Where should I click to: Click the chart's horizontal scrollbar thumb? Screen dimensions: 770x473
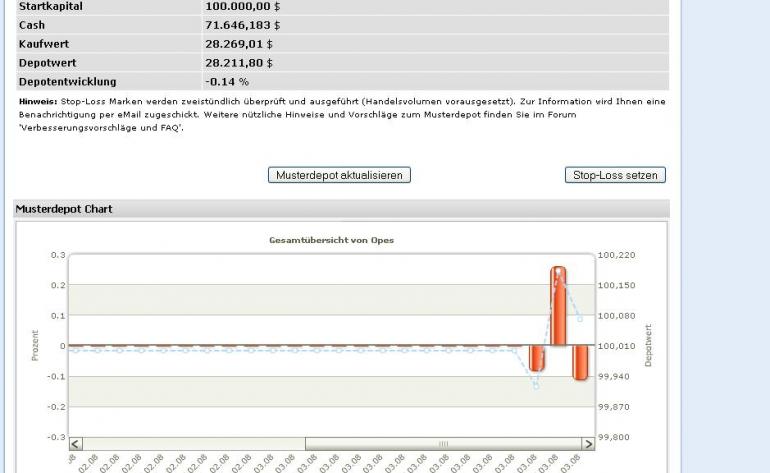point(443,444)
